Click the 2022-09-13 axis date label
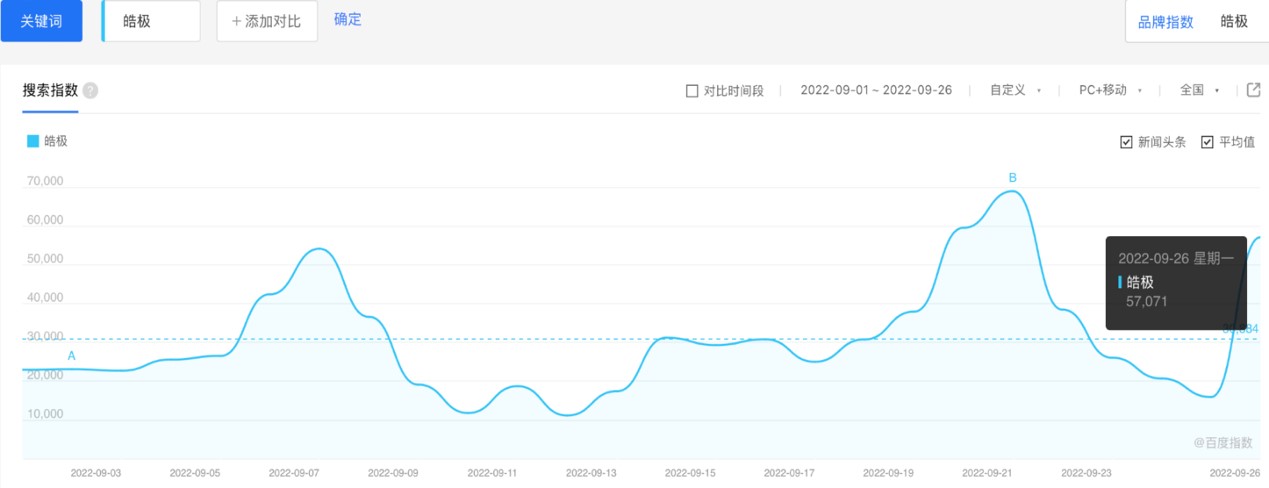Screen dimensions: 1269x488 coord(592,471)
